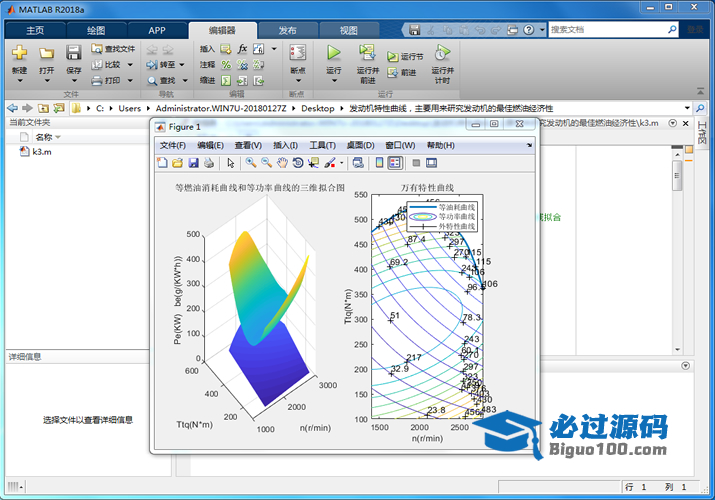Open the Save (保存) dropdown arrow
This screenshot has width=715, height=500.
coord(74,81)
